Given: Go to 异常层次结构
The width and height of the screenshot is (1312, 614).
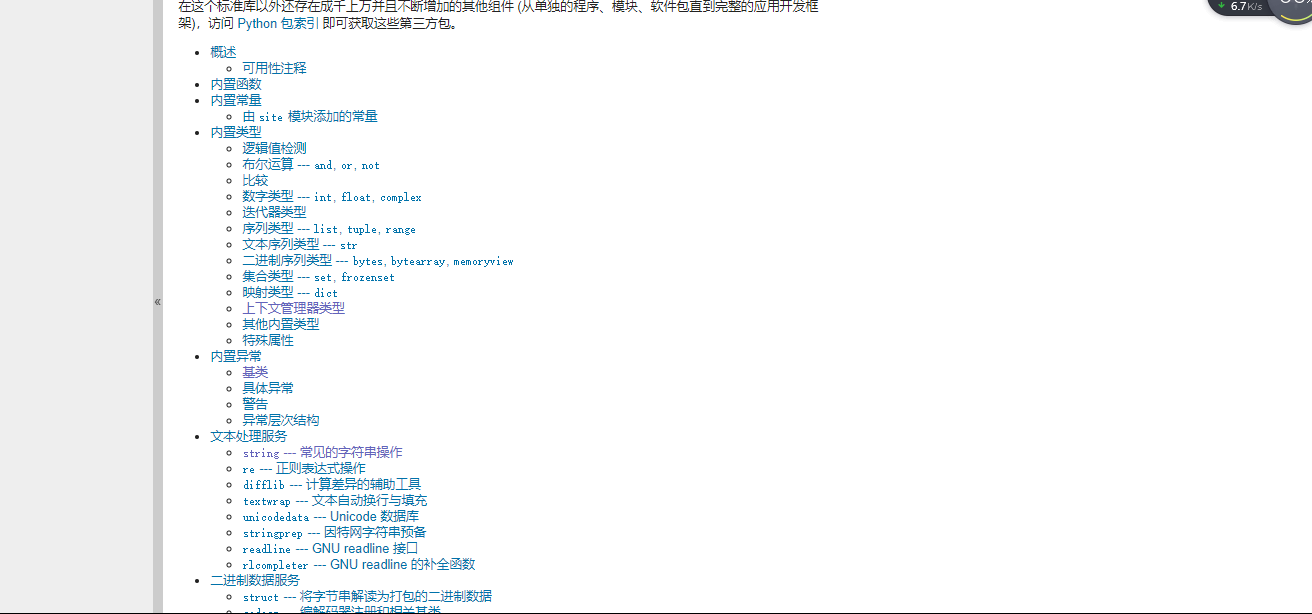Looking at the screenshot, I should (x=281, y=420).
